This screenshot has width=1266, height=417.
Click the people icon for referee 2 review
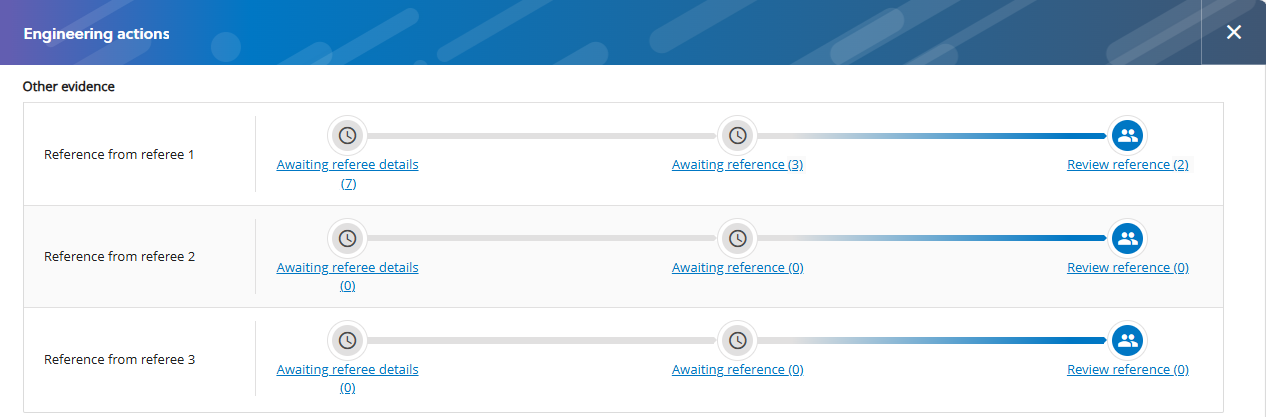(x=1128, y=238)
